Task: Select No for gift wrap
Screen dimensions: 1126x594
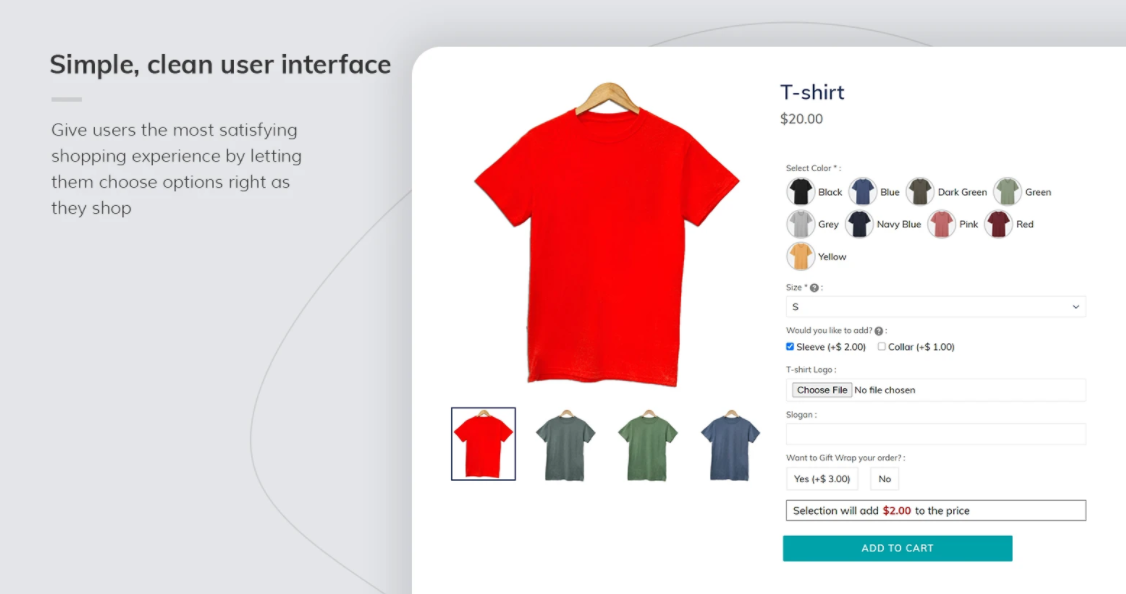Action: (885, 479)
